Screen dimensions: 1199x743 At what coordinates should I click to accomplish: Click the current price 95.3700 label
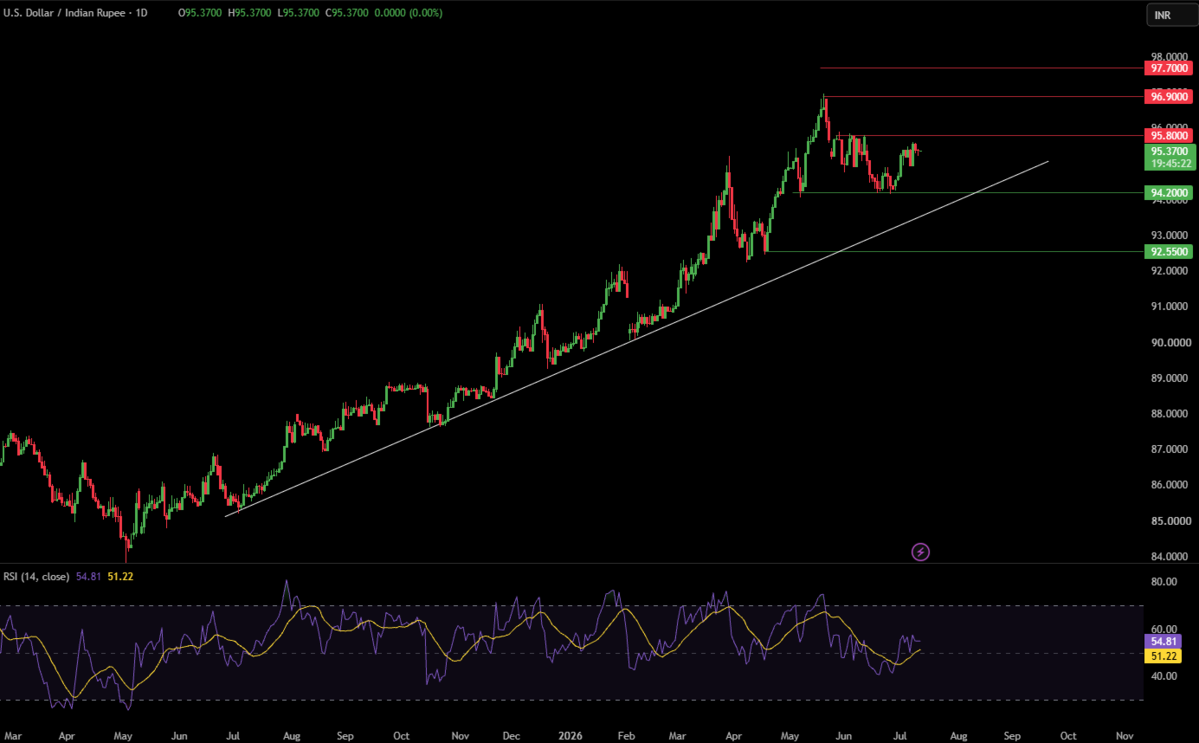pos(1170,151)
